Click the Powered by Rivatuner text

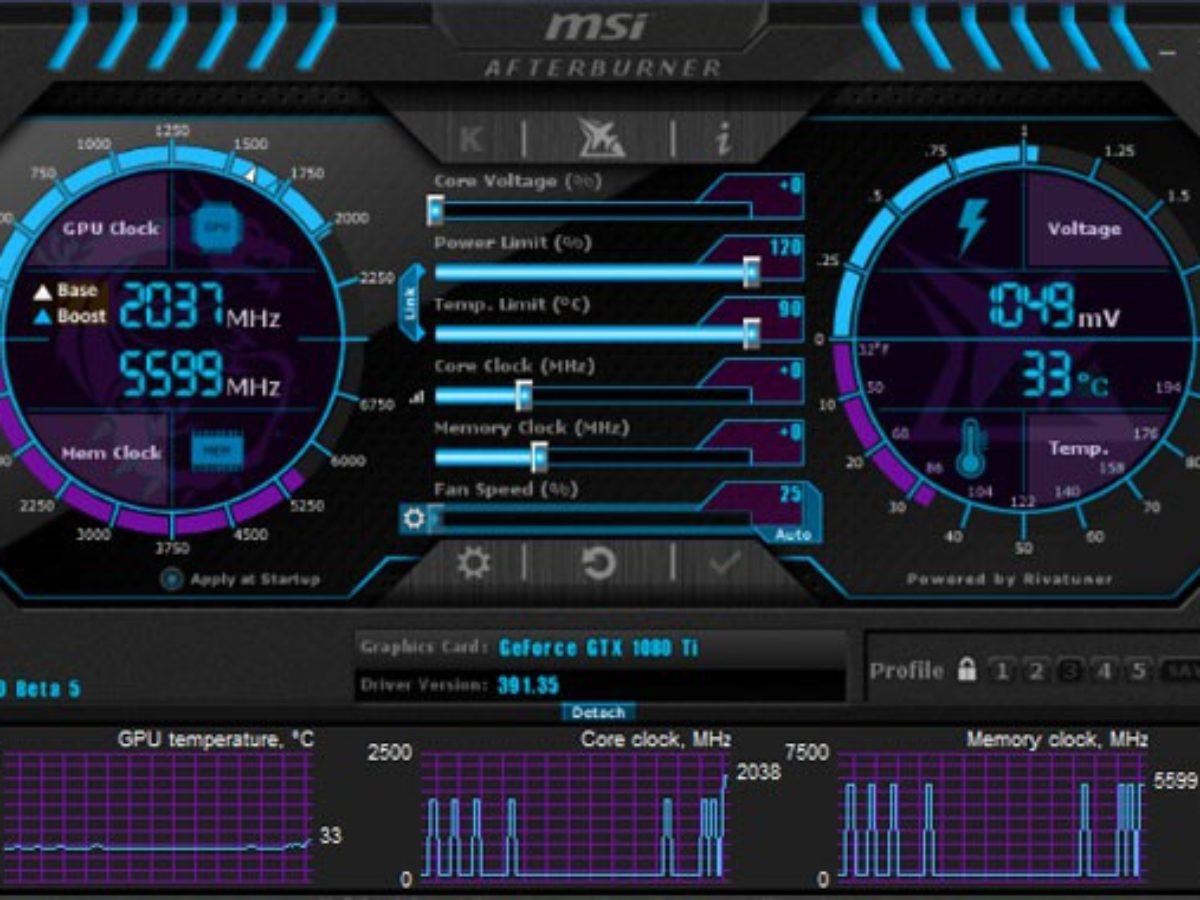click(1009, 579)
